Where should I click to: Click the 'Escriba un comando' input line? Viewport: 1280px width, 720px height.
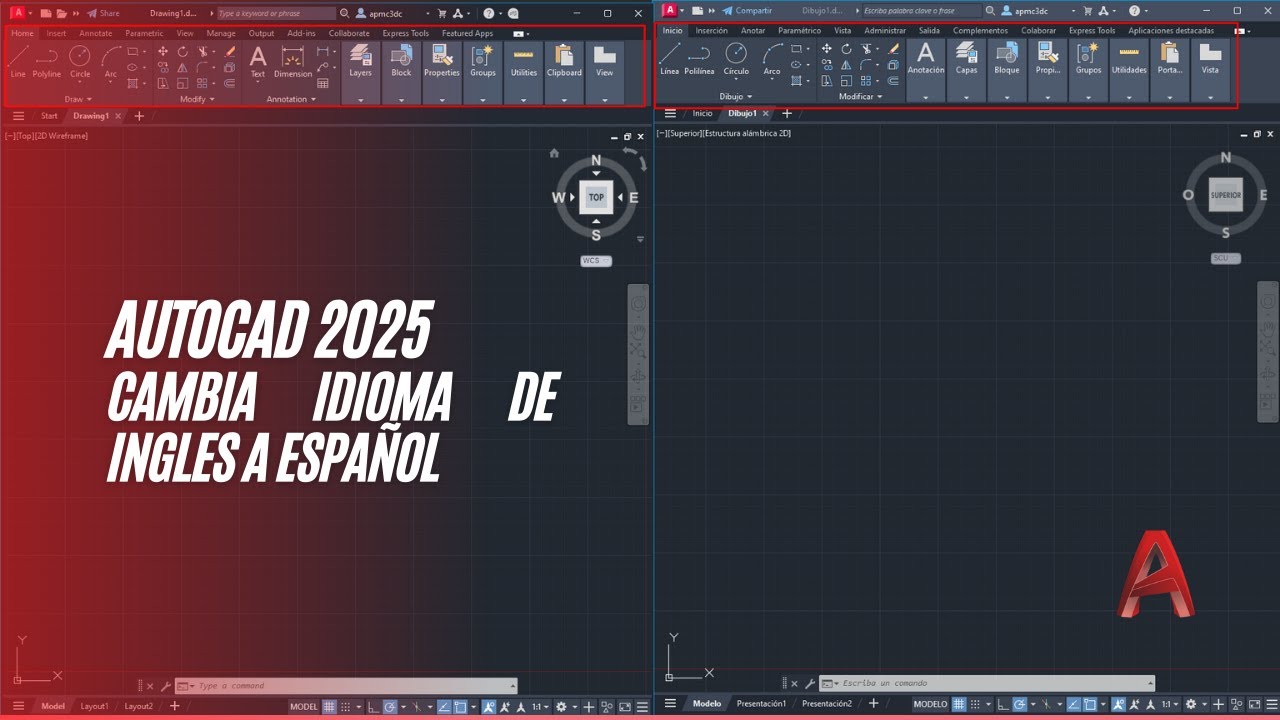point(987,683)
